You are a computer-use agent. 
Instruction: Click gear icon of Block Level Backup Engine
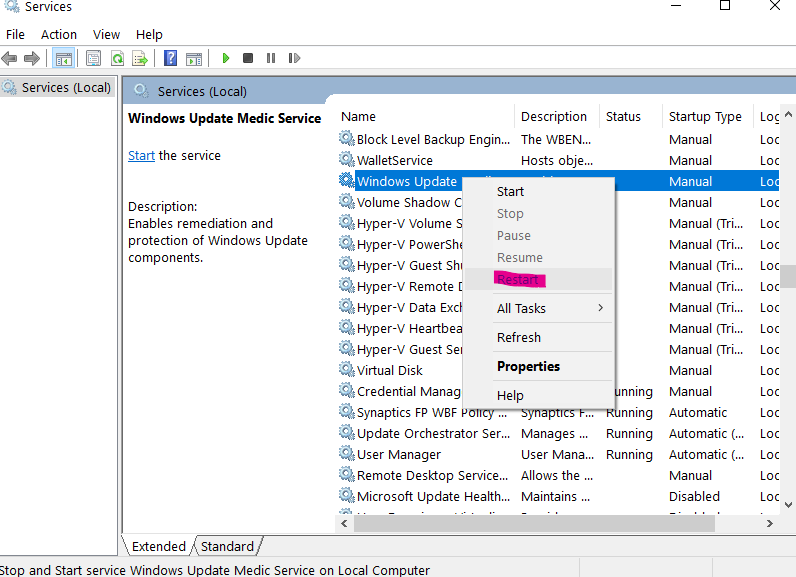347,138
